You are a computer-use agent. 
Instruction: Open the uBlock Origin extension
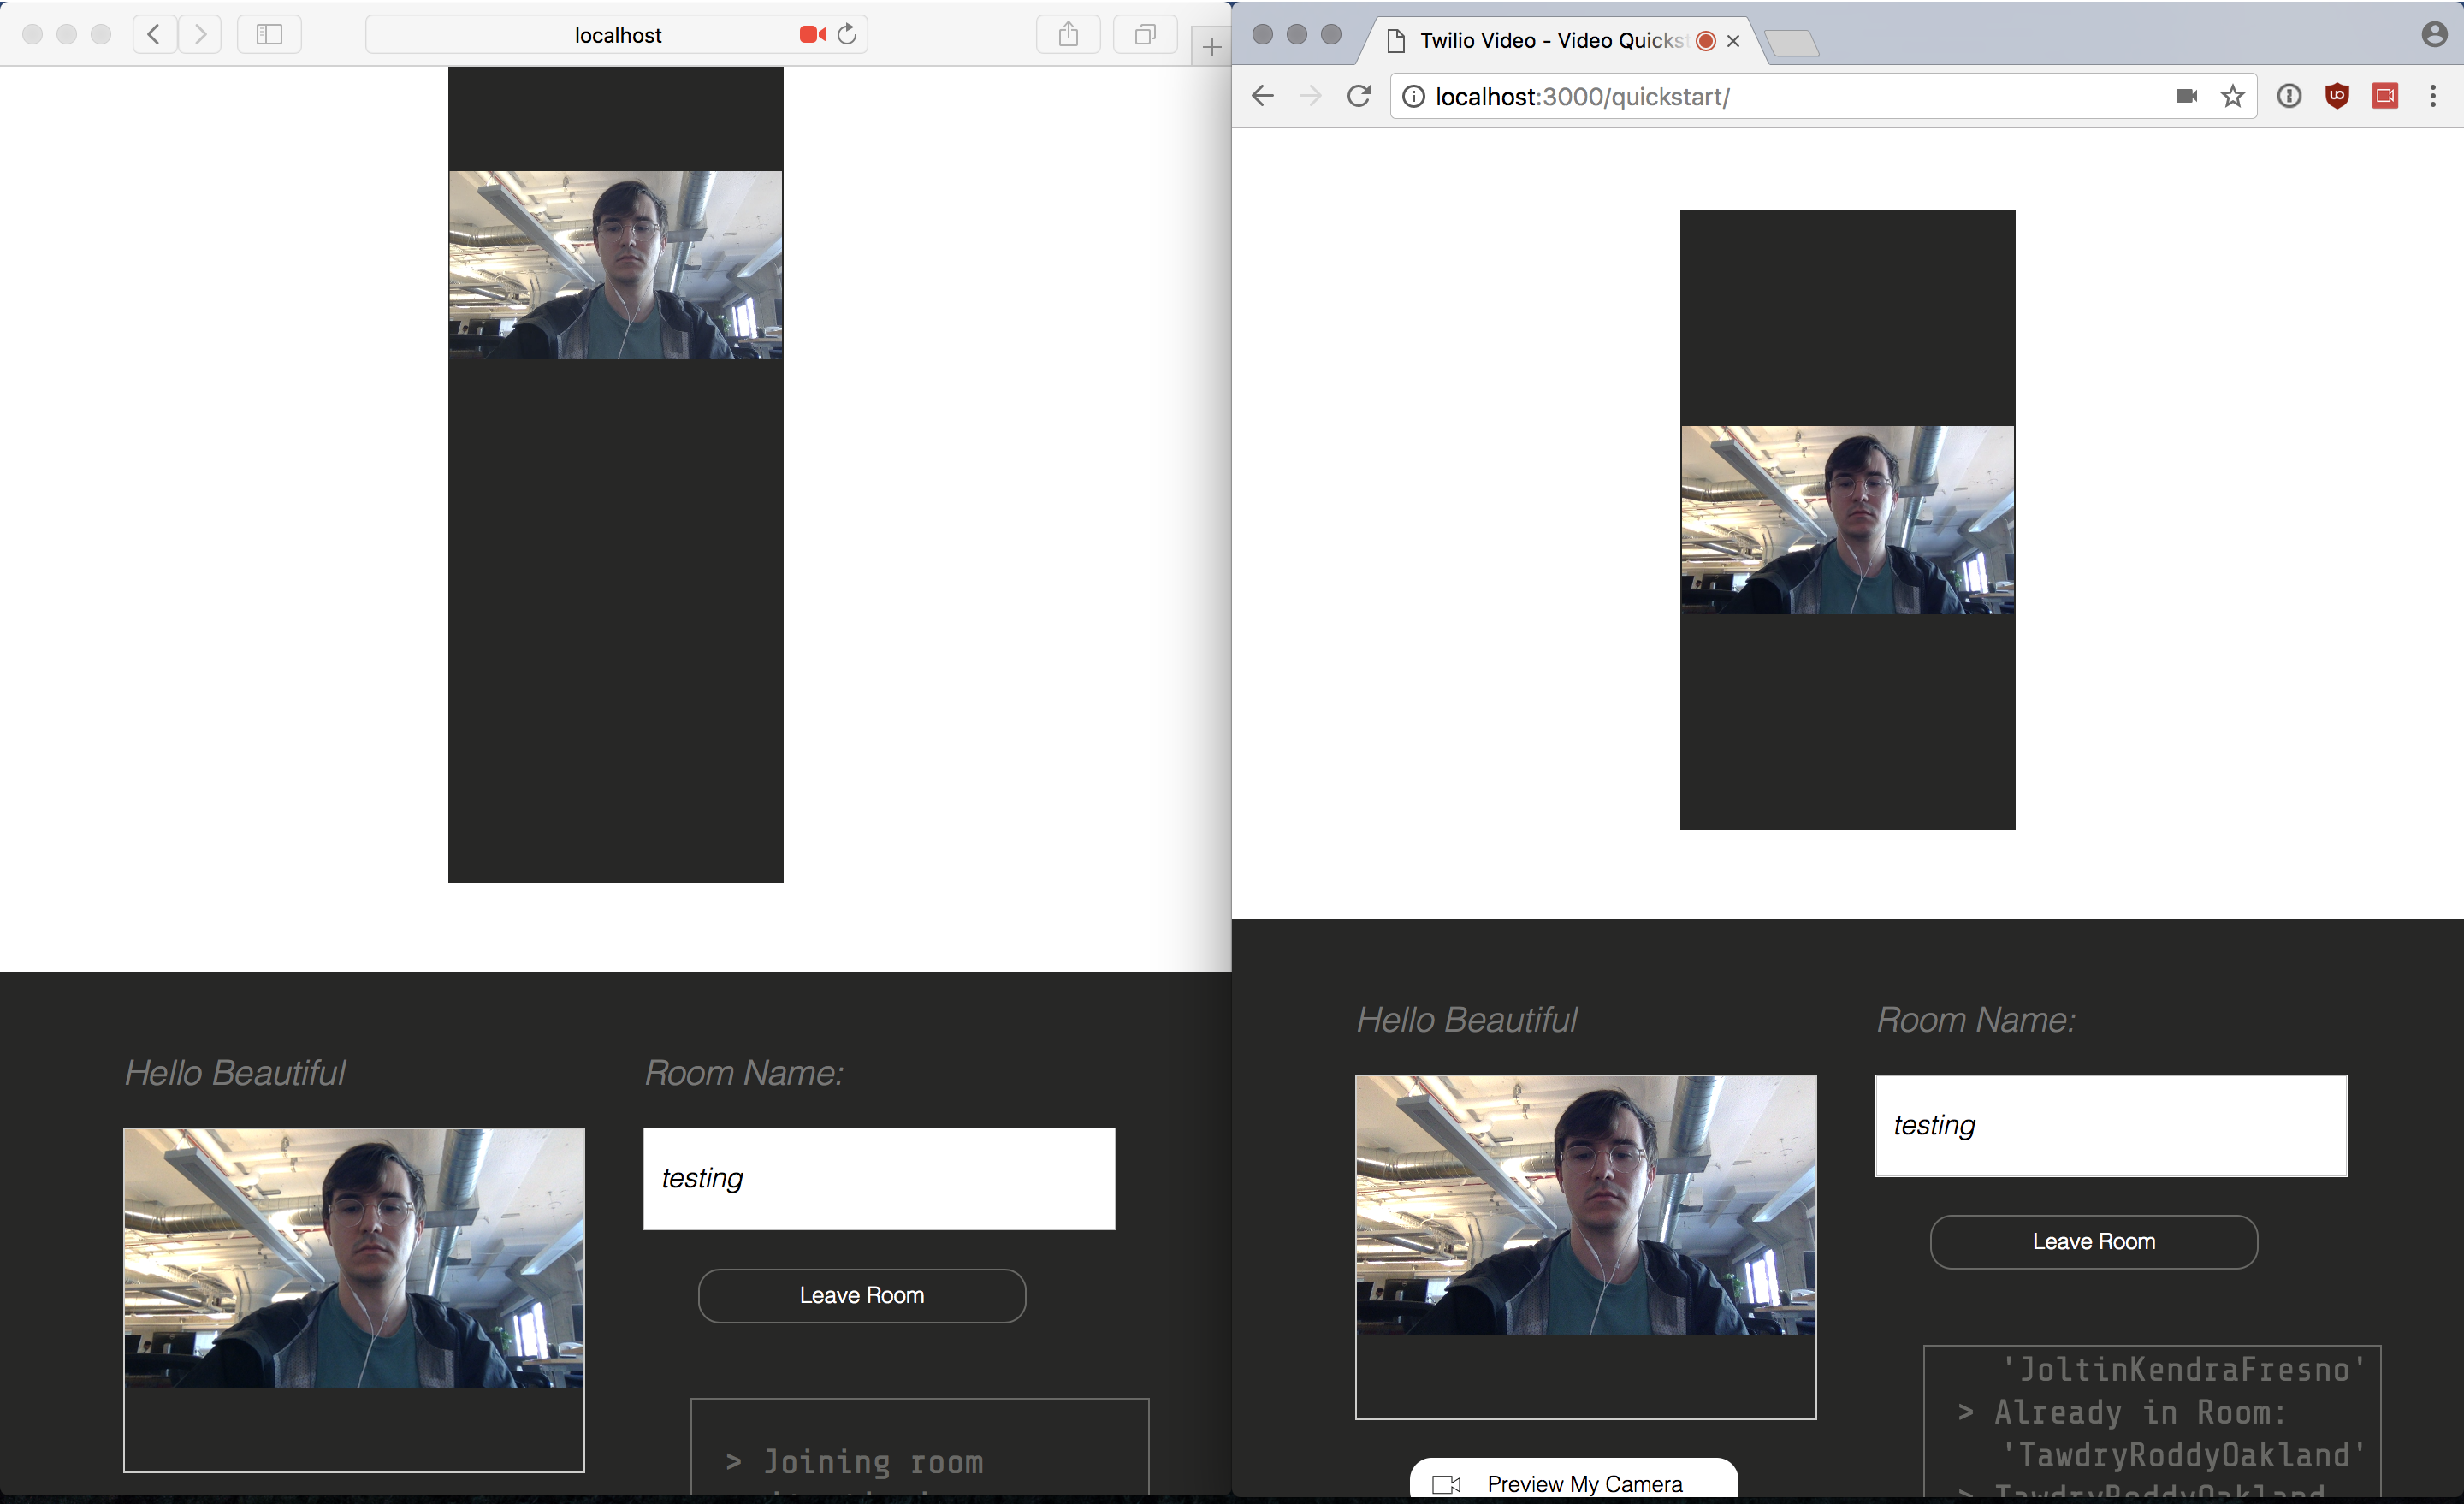2337,96
